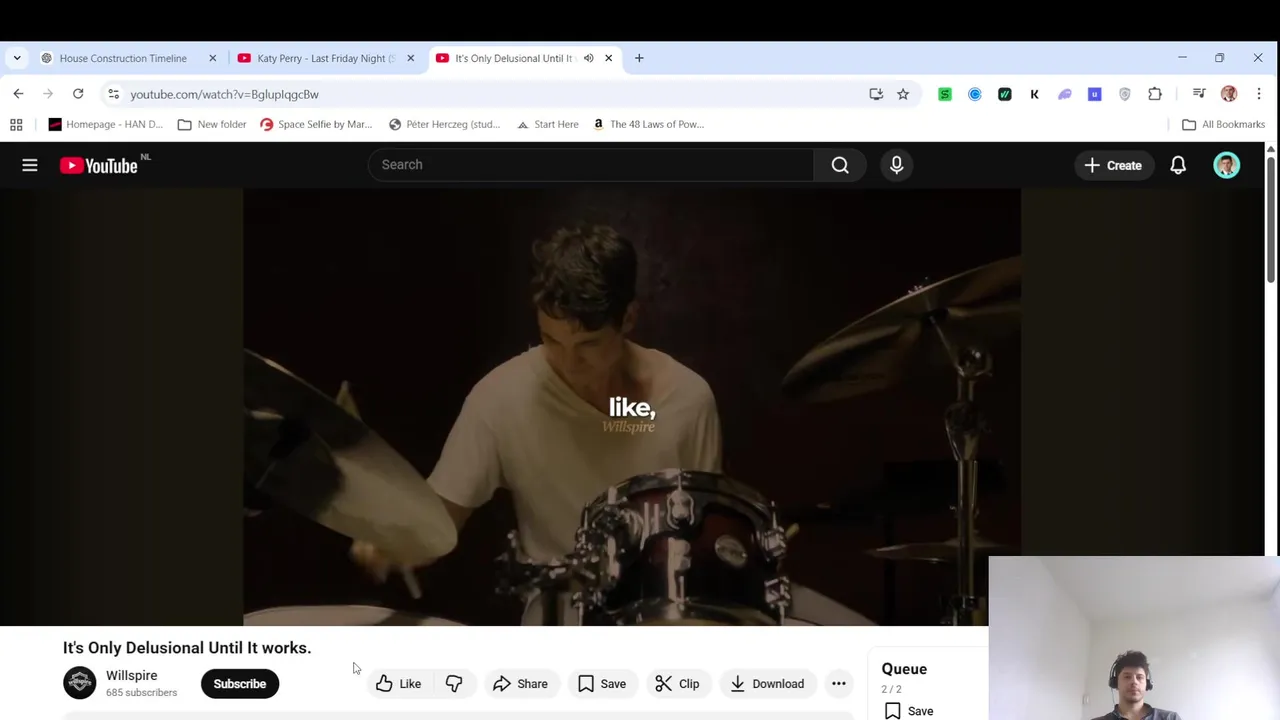The height and width of the screenshot is (720, 1280).
Task: Start voice search with microphone icon
Action: 896,165
